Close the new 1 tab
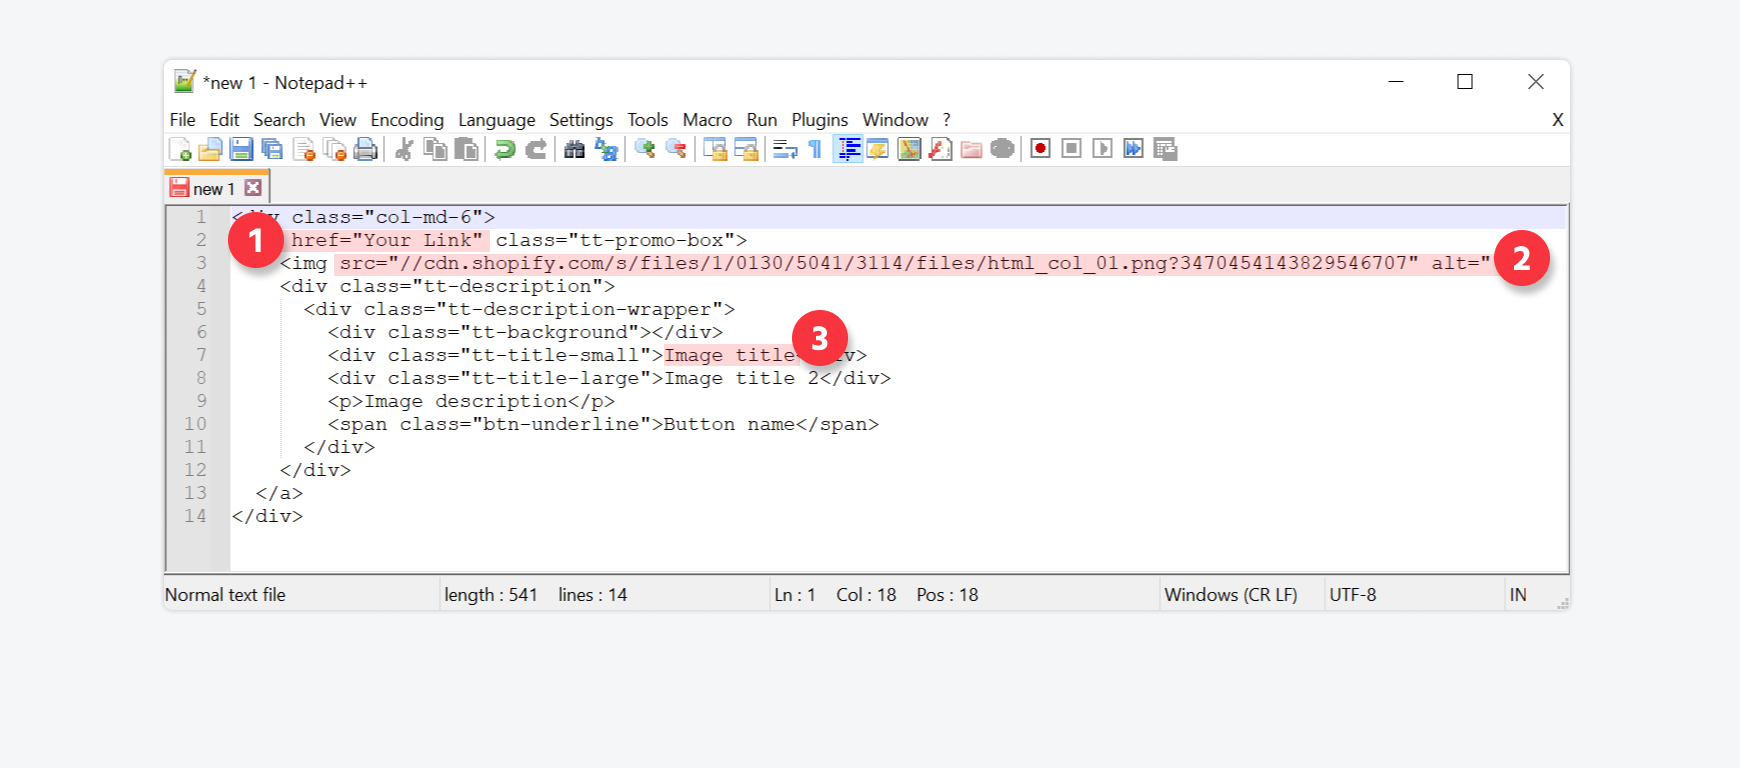The width and height of the screenshot is (1740, 768). coord(254,188)
